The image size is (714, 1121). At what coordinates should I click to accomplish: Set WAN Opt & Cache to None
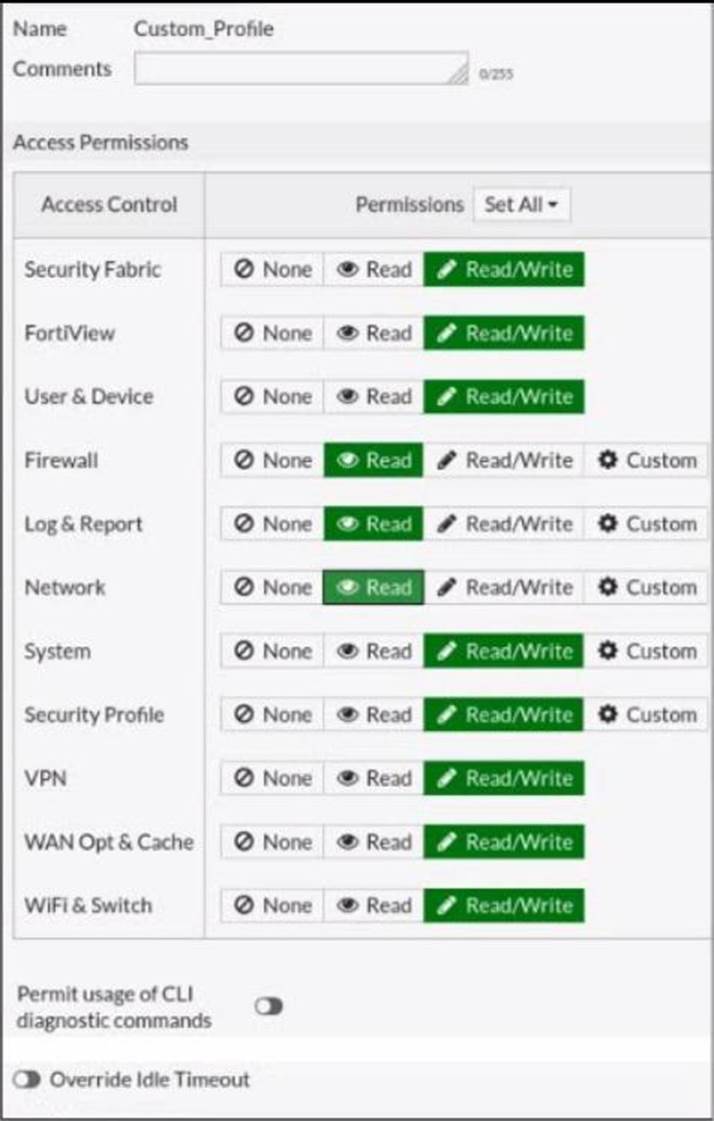(x=272, y=841)
